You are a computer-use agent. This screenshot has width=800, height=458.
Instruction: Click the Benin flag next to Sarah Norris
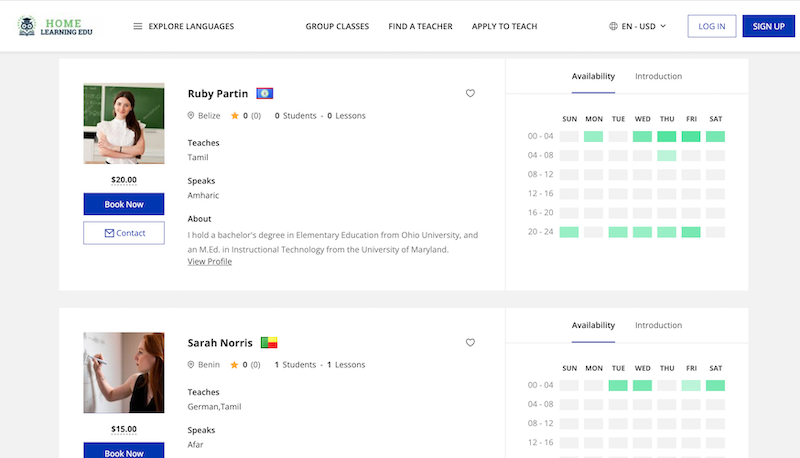click(269, 343)
